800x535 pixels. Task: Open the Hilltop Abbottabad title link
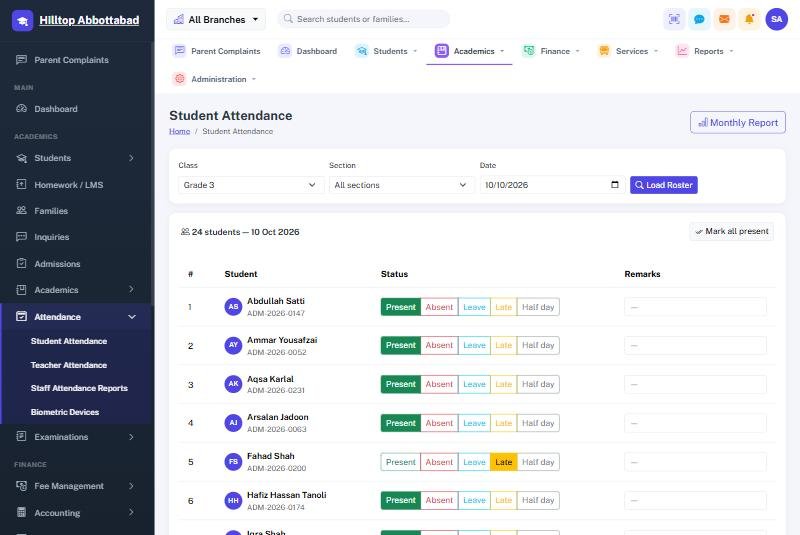click(89, 20)
